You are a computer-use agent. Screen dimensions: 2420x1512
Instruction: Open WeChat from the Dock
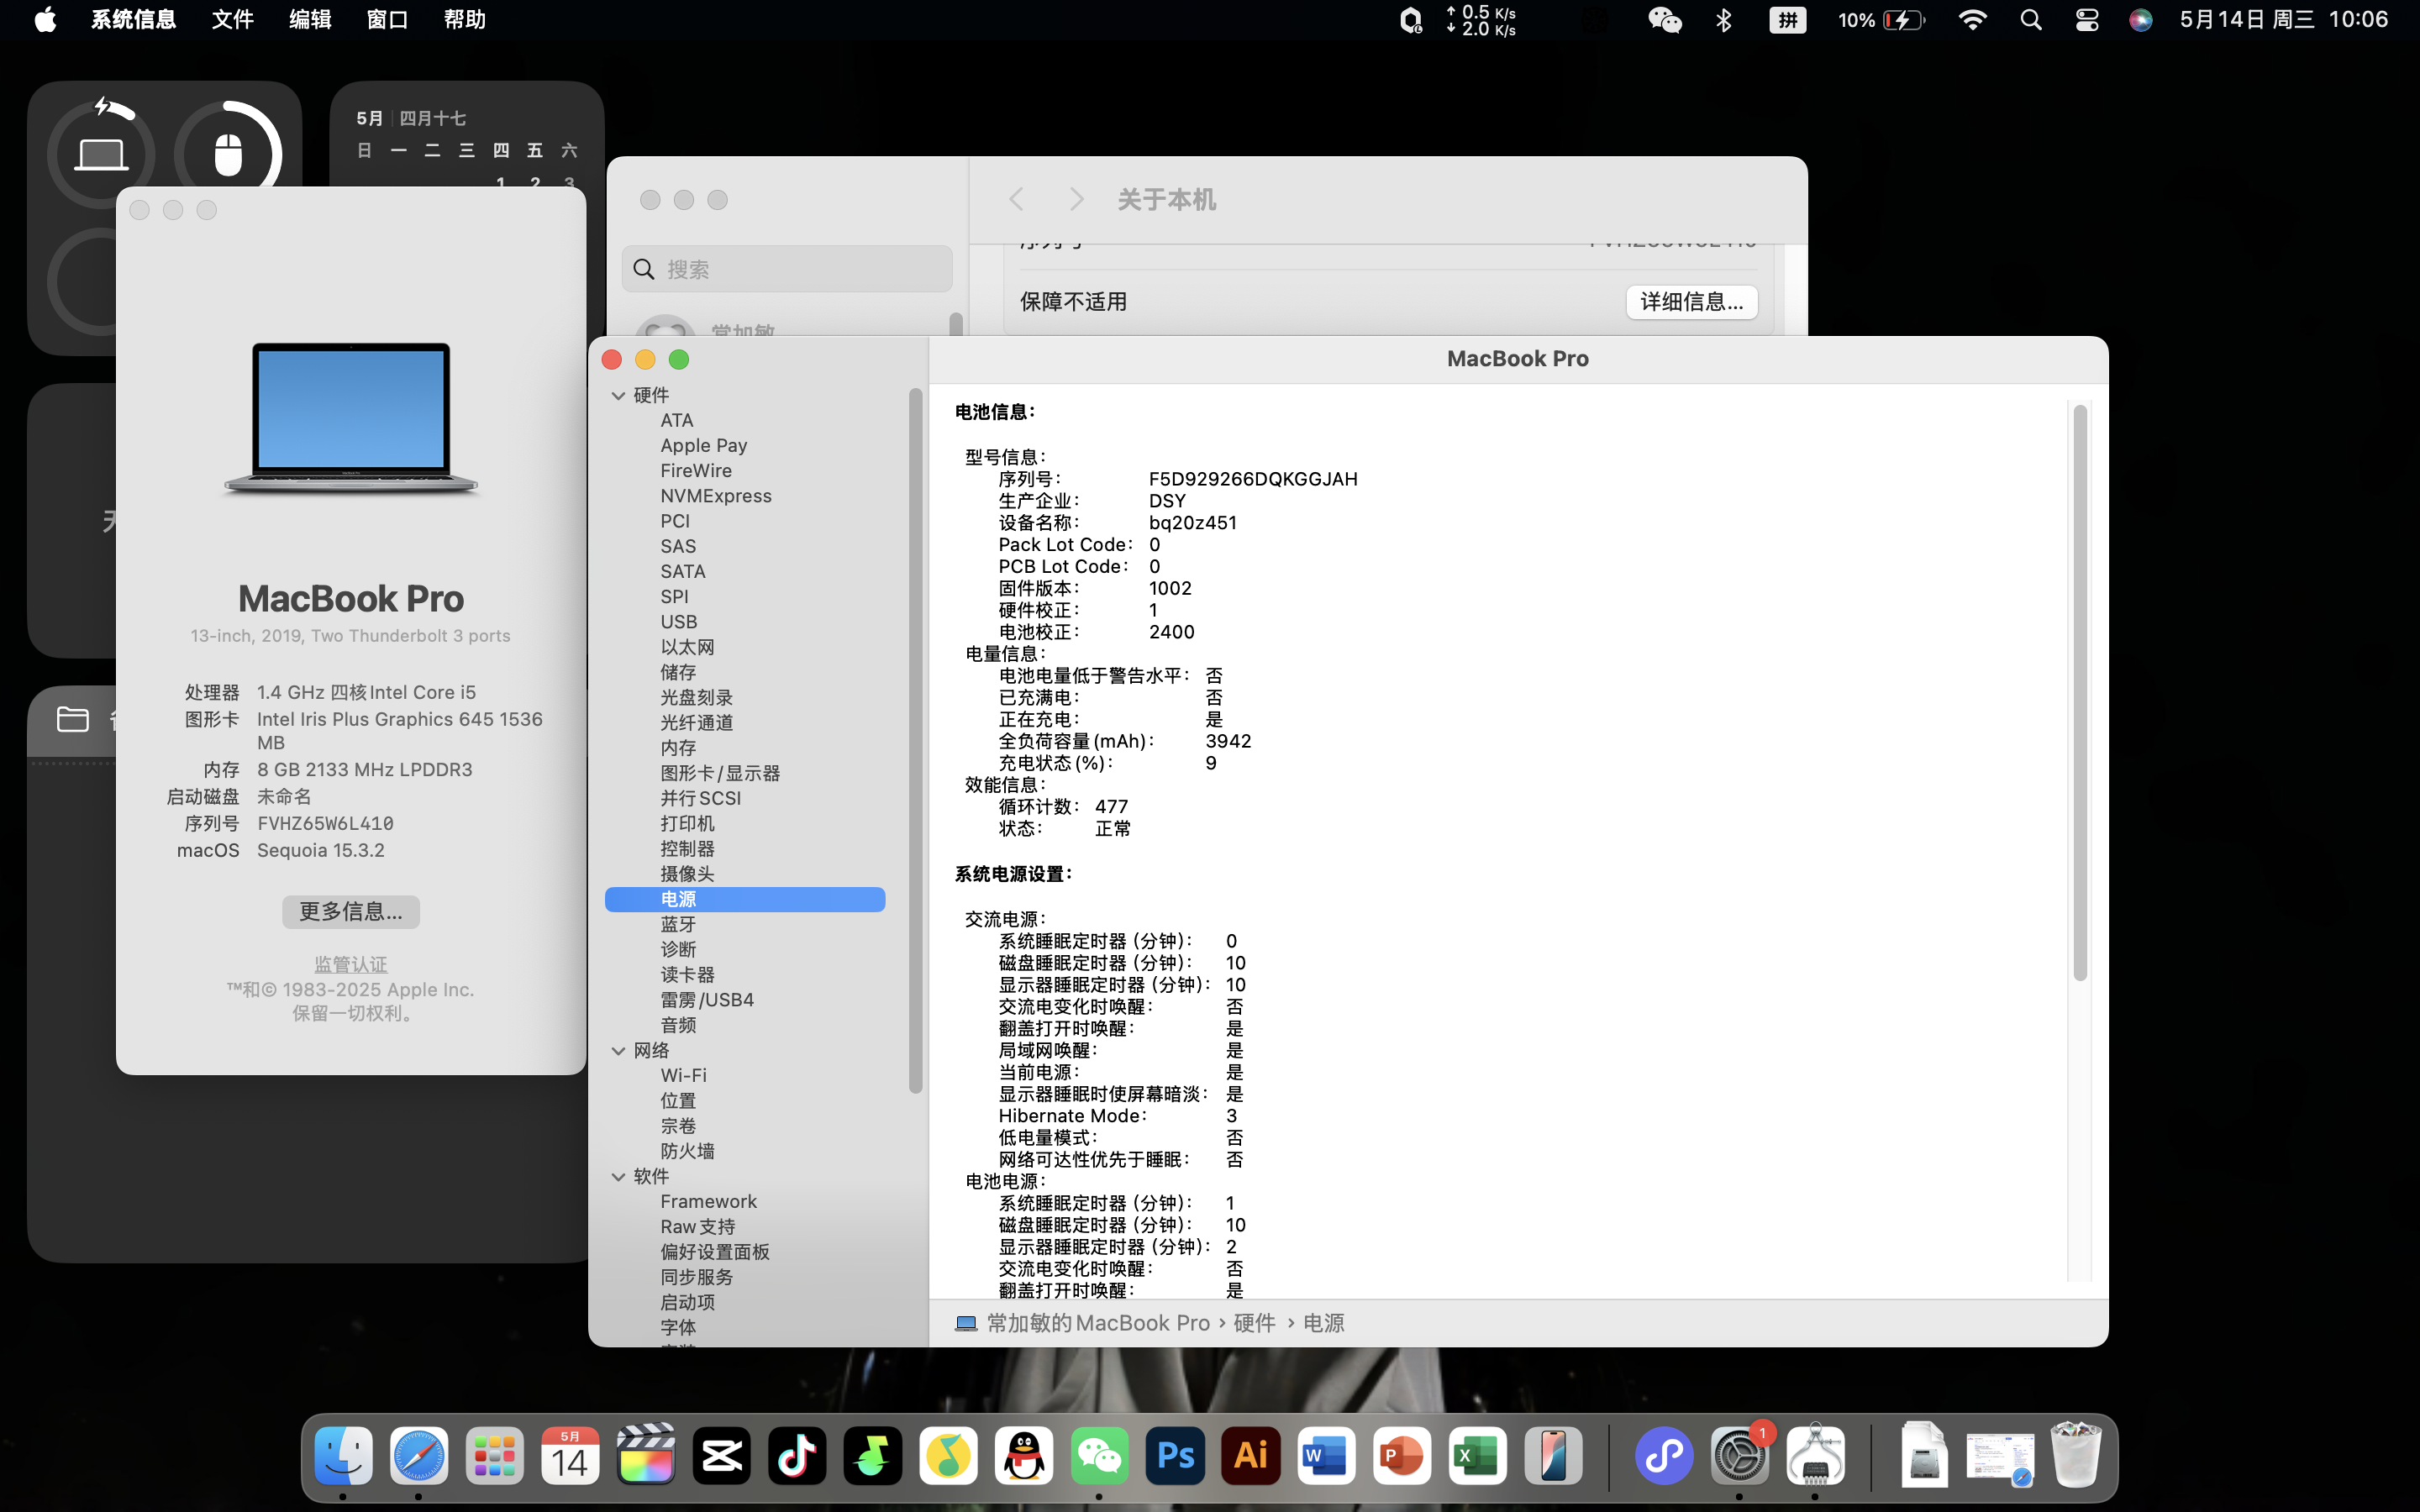tap(1100, 1456)
